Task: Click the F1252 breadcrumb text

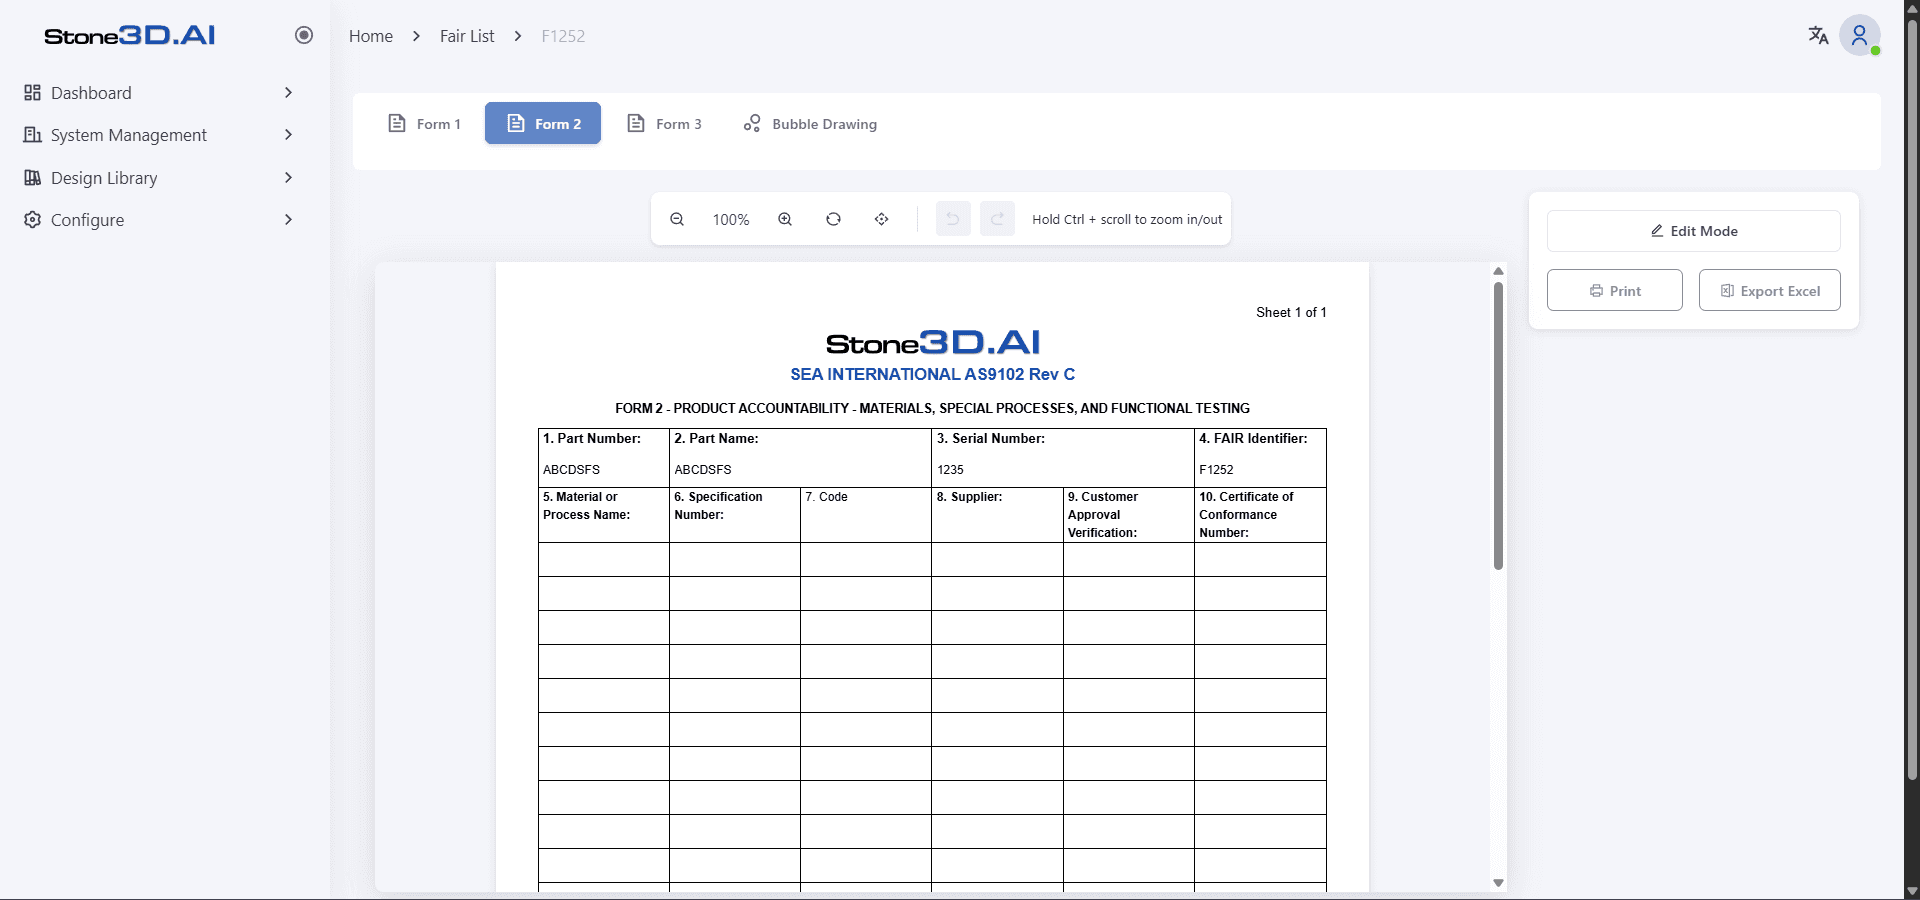Action: [563, 36]
